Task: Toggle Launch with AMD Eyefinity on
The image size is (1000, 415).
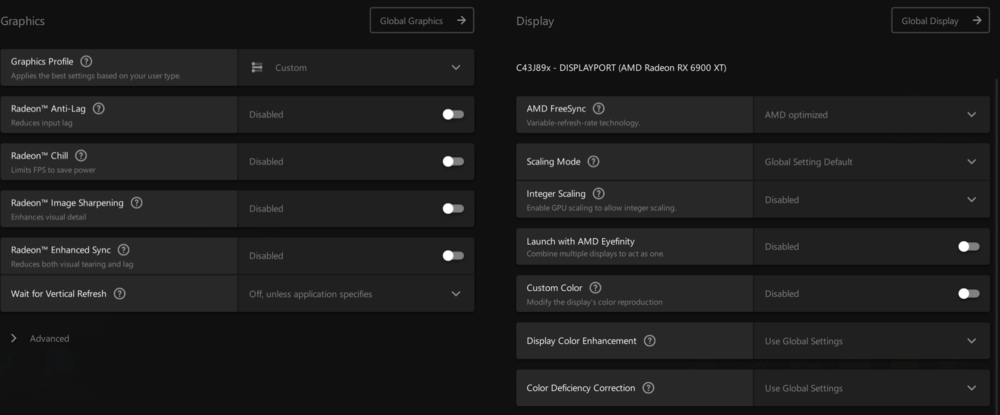Action: (x=968, y=246)
